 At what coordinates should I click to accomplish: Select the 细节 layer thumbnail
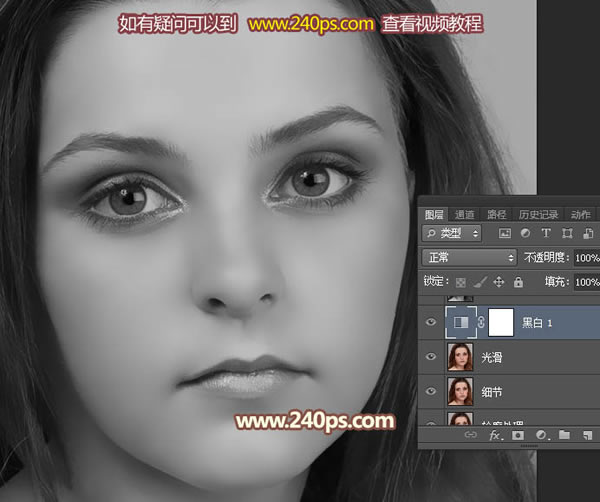(460, 391)
